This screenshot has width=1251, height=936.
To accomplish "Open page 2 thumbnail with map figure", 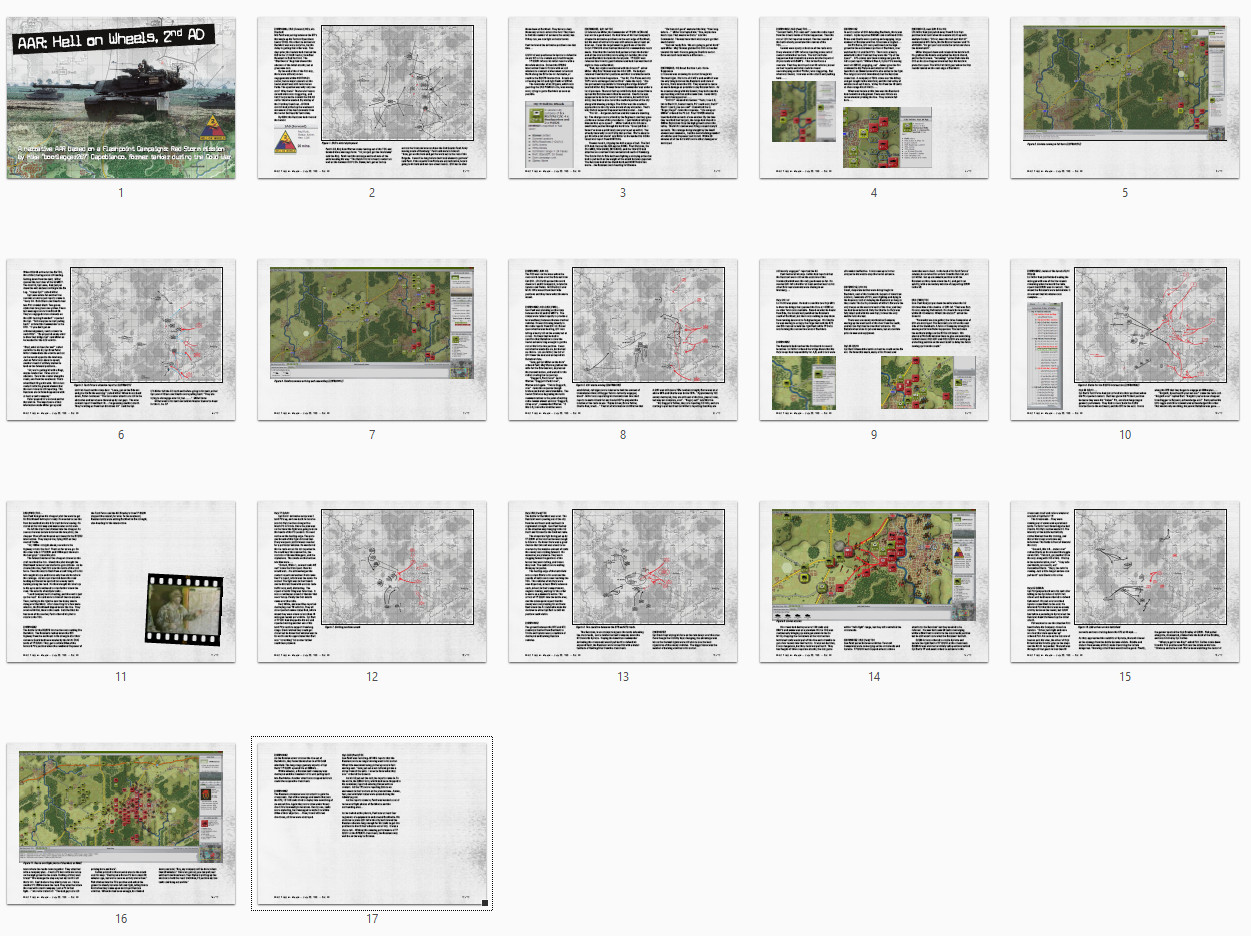I will pos(372,99).
